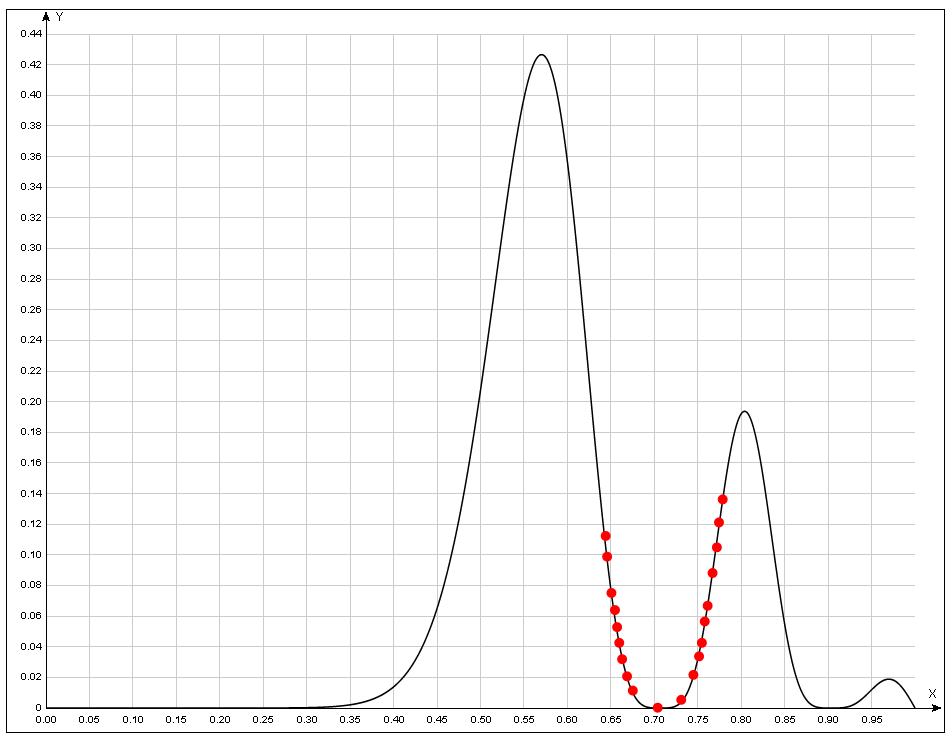
Task: Select the topmost red point on left branch
Action: 605,536
